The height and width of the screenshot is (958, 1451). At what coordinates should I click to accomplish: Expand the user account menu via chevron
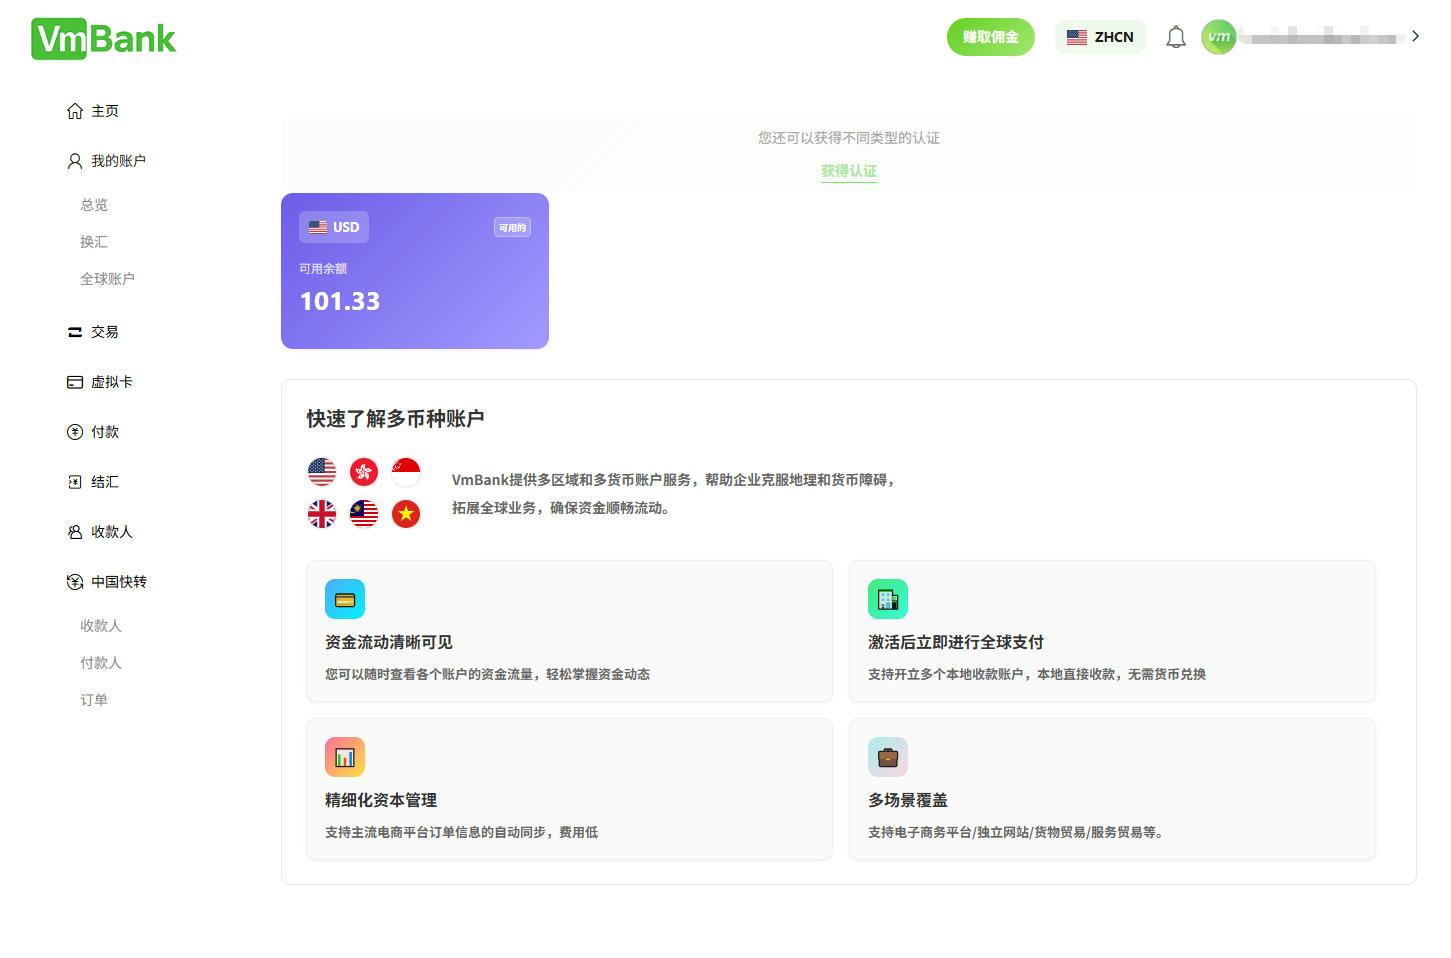1415,36
